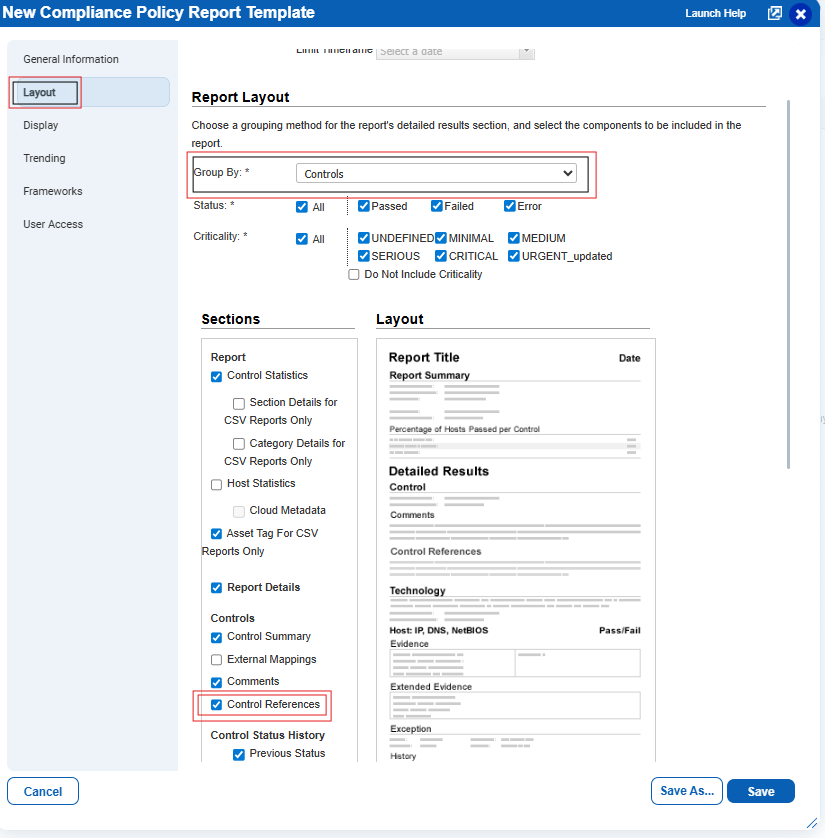Toggle the Criticality All checkbox
The image size is (825, 838).
pyautogui.click(x=302, y=239)
